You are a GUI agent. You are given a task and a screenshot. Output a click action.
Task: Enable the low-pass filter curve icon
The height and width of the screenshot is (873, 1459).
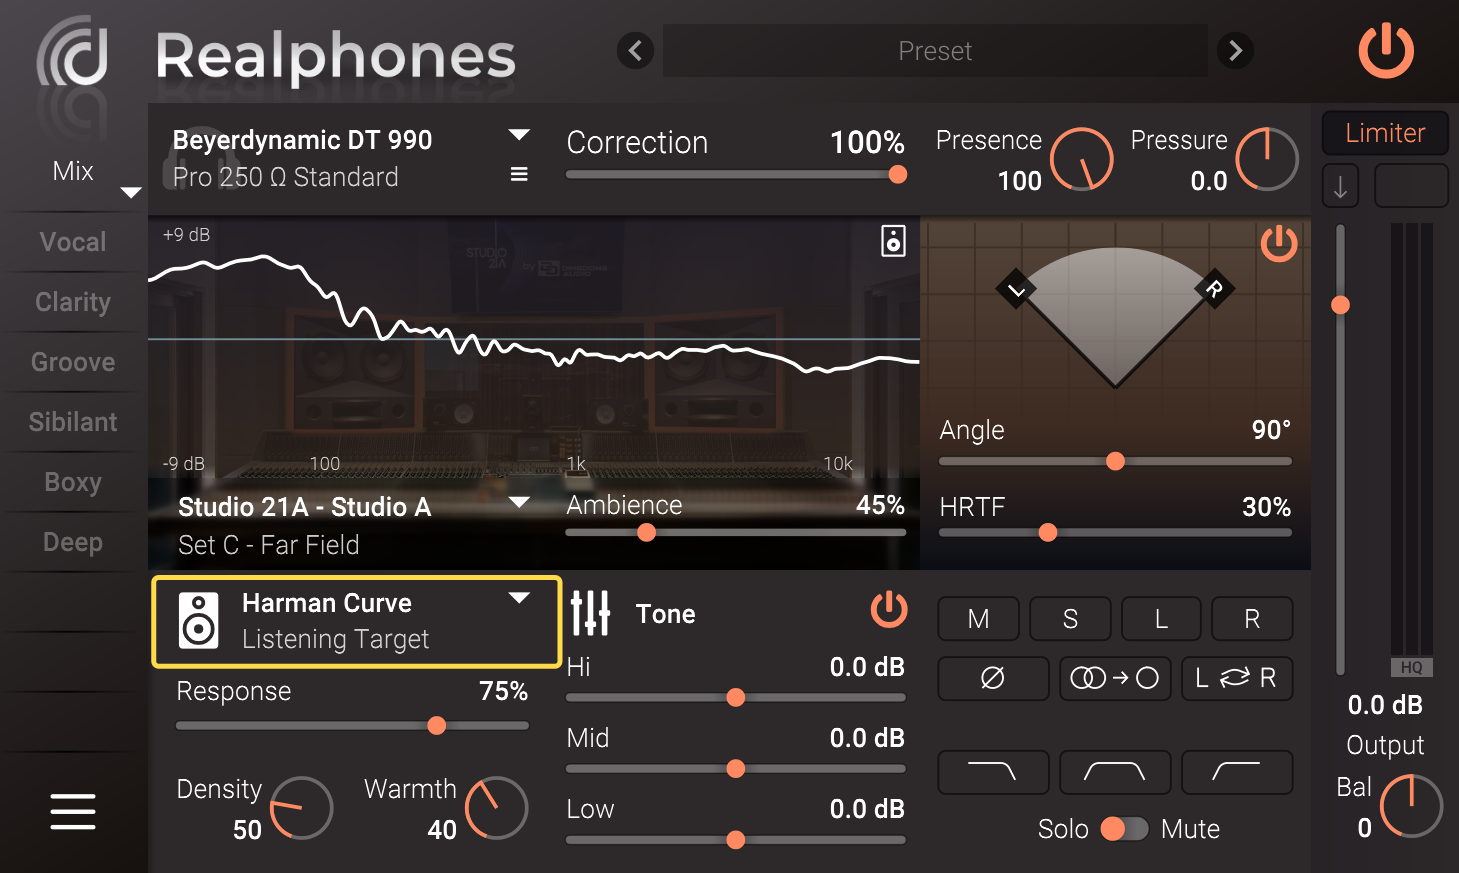(x=993, y=772)
